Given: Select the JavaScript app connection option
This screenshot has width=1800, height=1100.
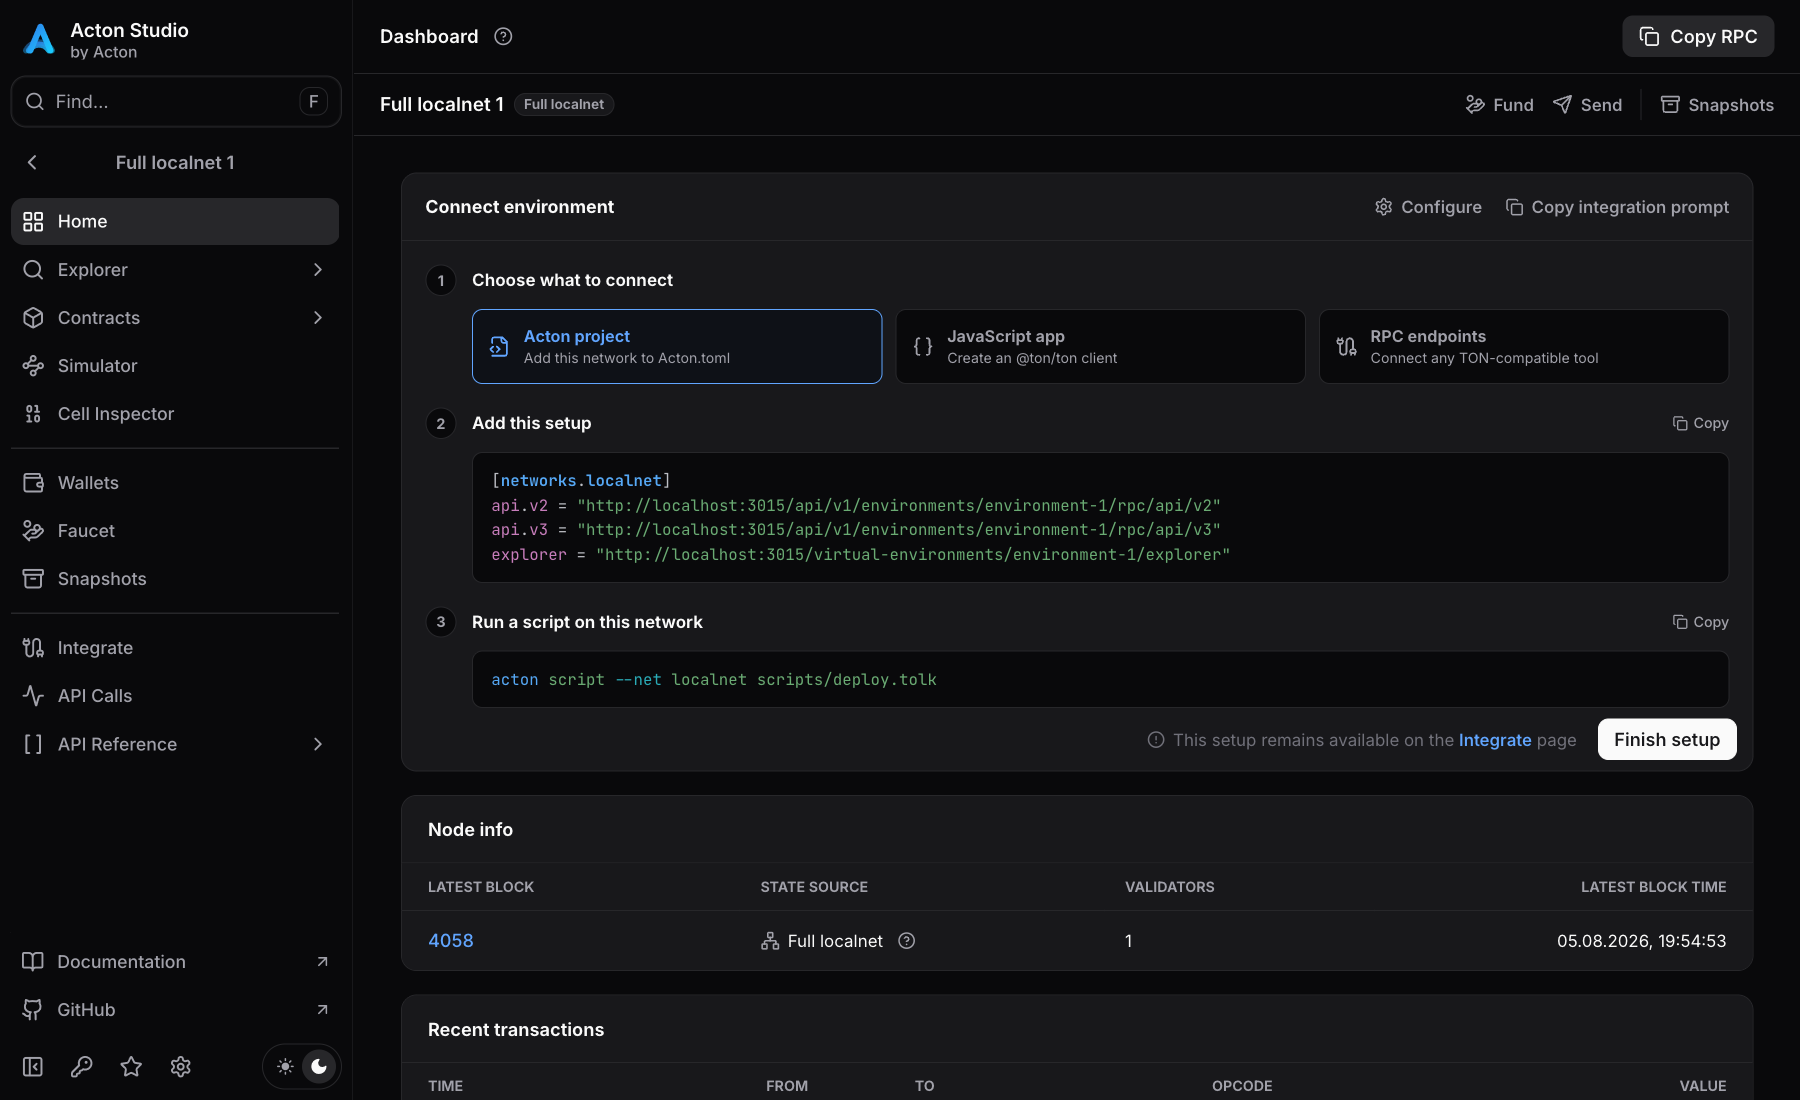Looking at the screenshot, I should click(x=1100, y=346).
